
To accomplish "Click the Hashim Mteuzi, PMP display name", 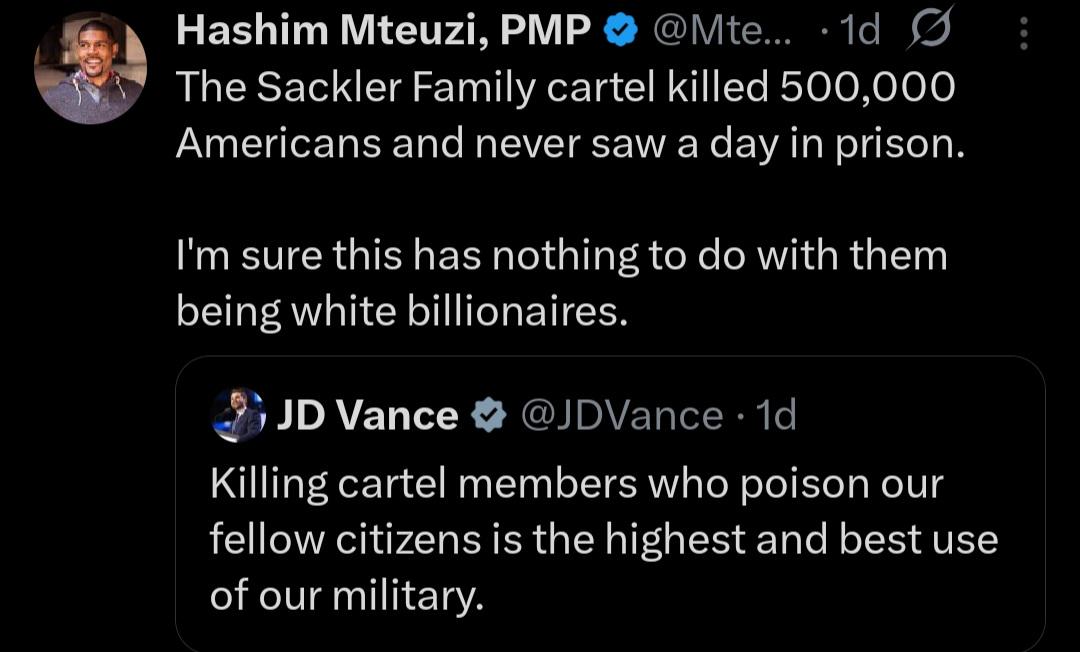I will point(382,32).
